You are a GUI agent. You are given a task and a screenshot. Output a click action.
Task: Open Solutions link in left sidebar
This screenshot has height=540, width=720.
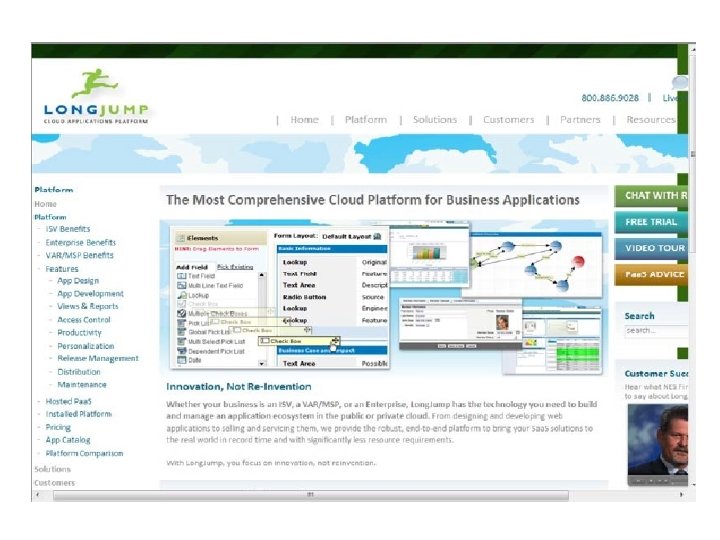click(52, 469)
